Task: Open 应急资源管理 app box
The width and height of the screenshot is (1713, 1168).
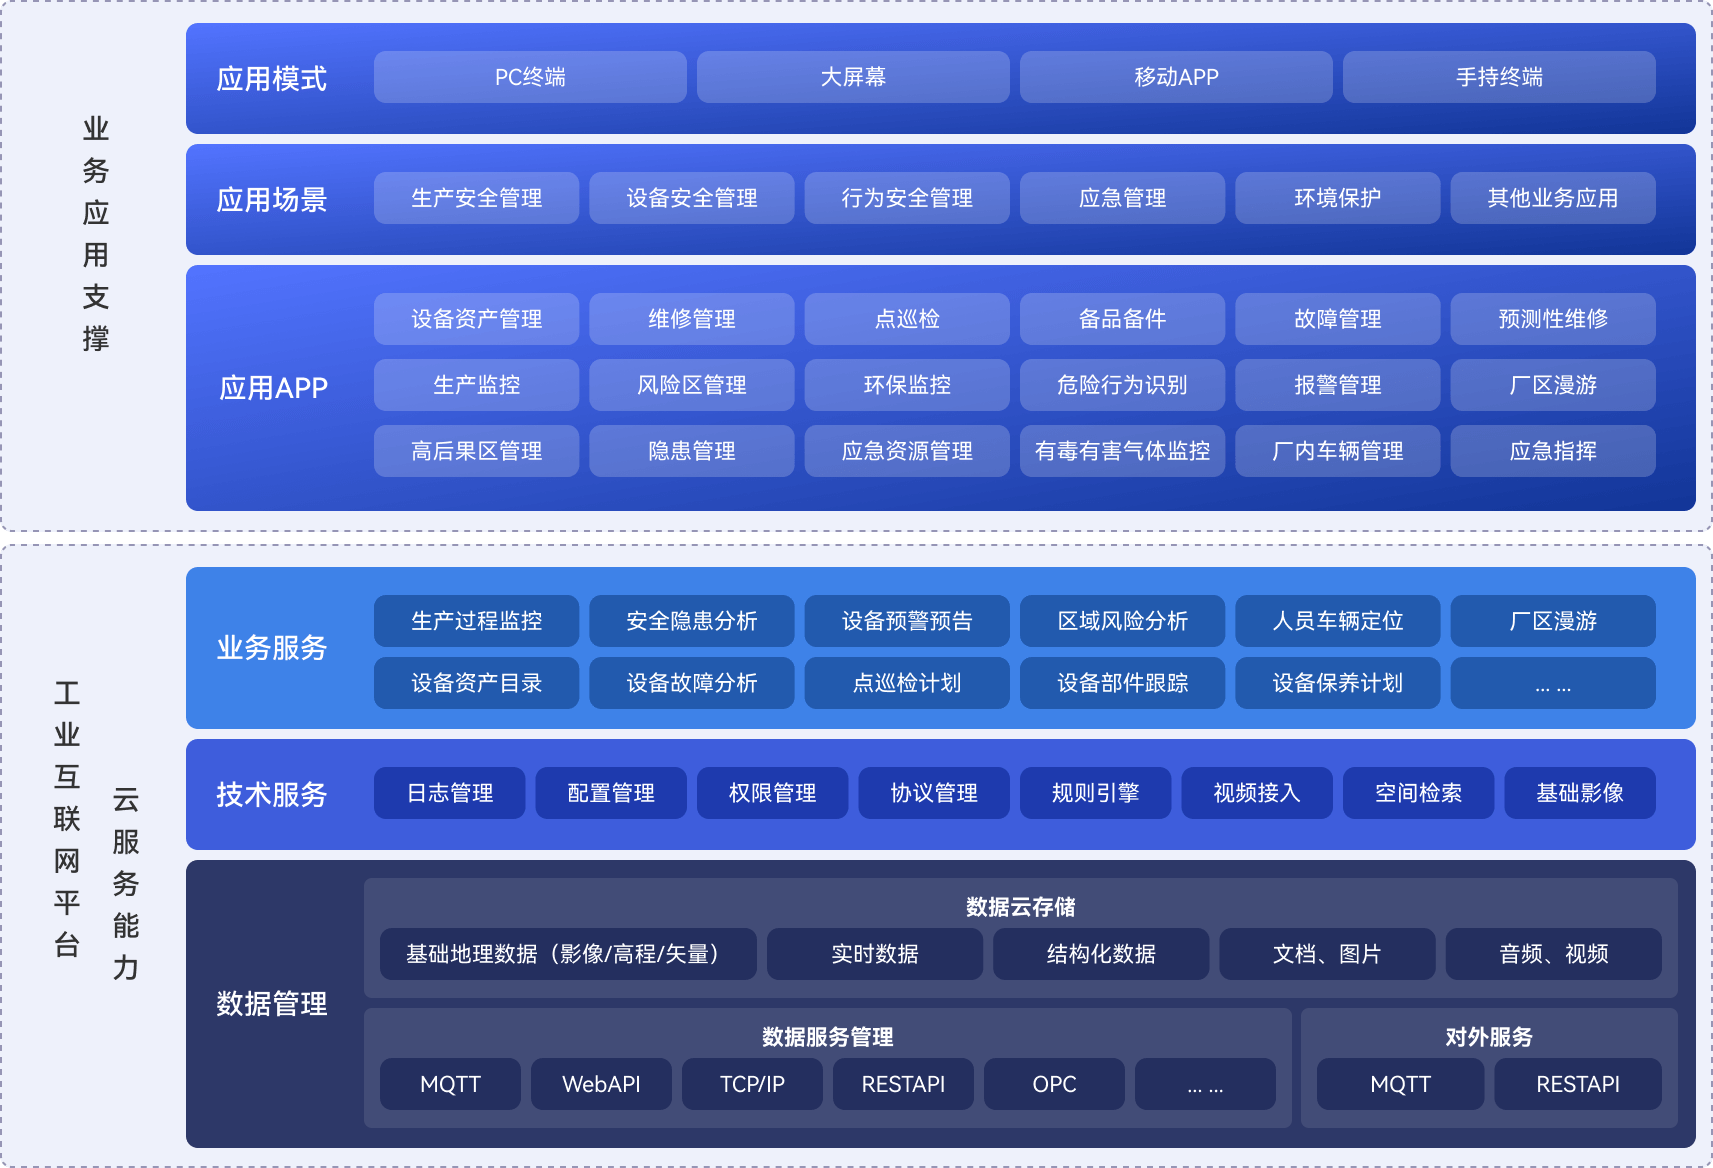Action: [907, 451]
